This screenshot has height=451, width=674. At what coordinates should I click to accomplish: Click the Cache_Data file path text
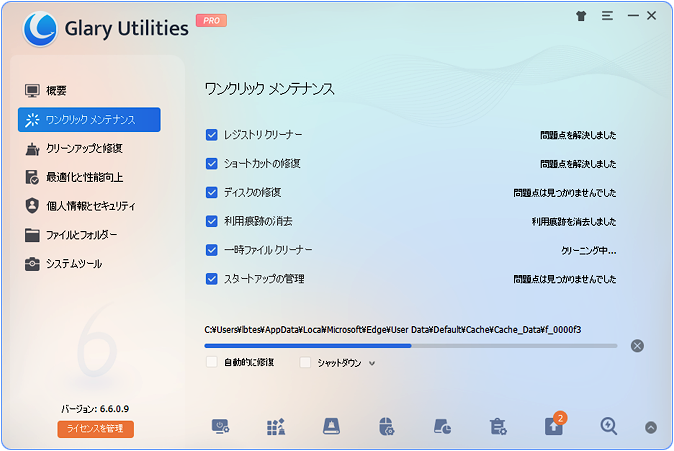coord(392,330)
